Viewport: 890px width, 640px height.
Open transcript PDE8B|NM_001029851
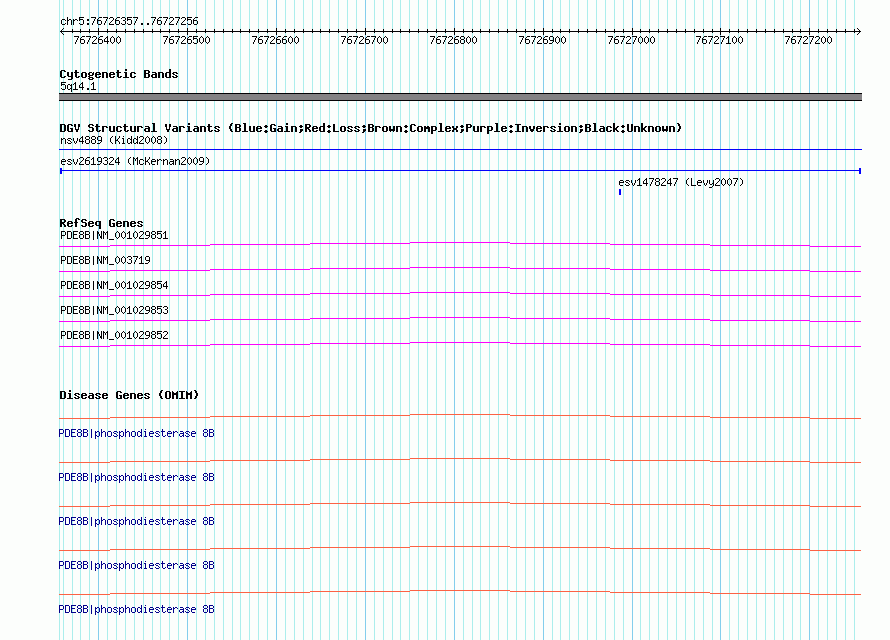[x=114, y=235]
